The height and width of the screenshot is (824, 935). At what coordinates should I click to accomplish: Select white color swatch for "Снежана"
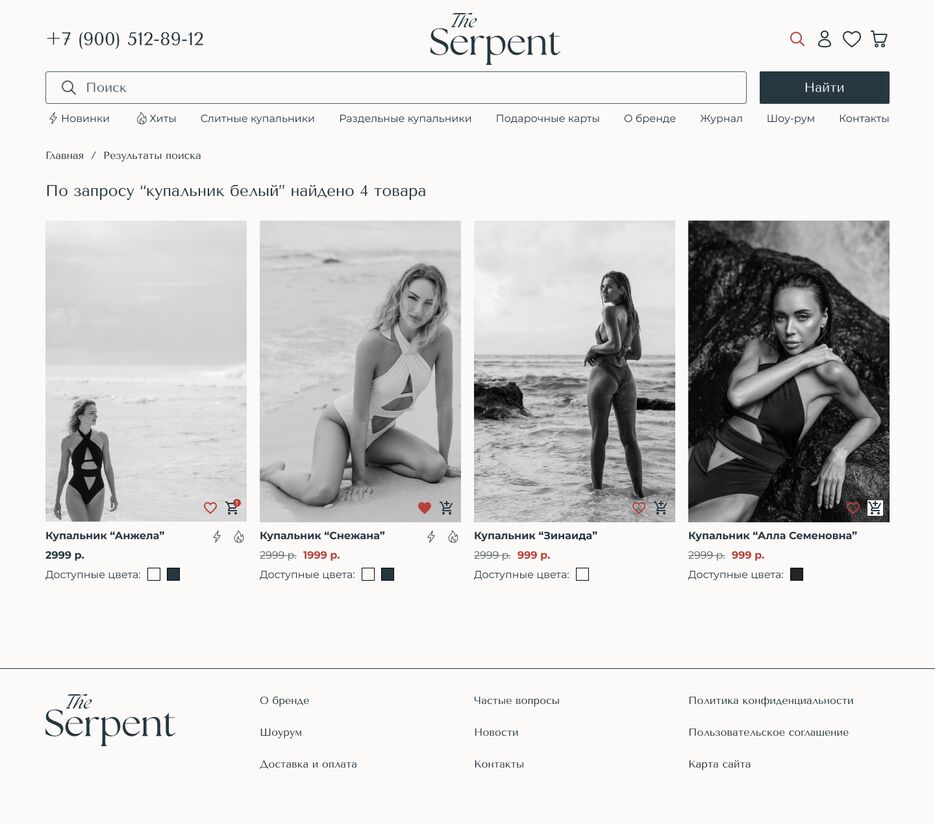pyautogui.click(x=369, y=575)
